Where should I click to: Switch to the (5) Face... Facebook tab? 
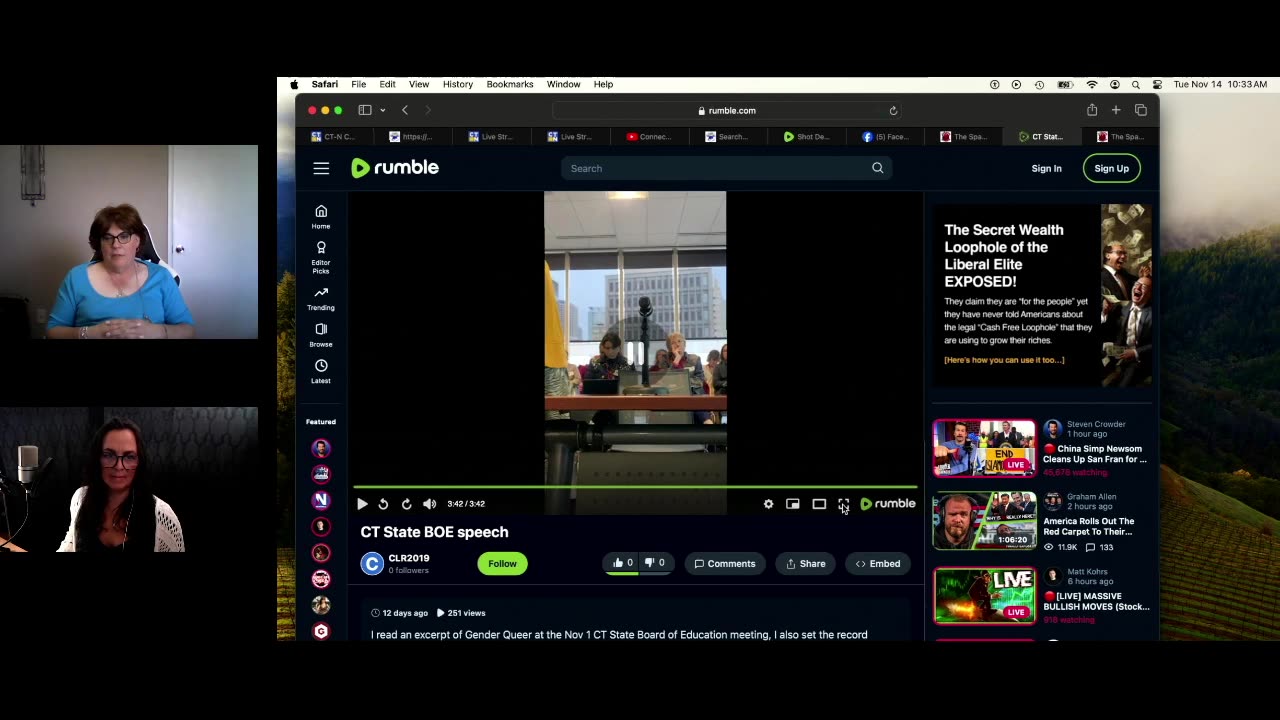[885, 137]
